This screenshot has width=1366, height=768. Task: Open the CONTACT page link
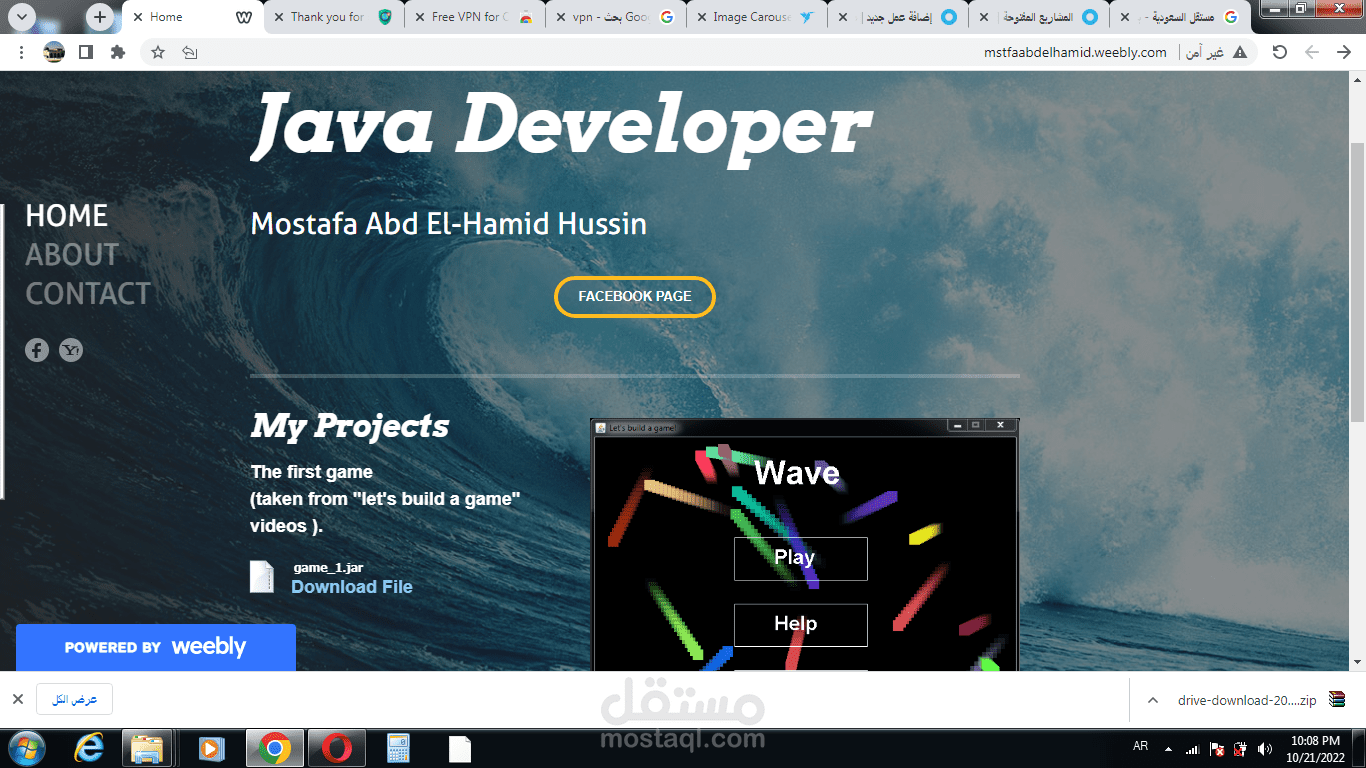pos(88,294)
